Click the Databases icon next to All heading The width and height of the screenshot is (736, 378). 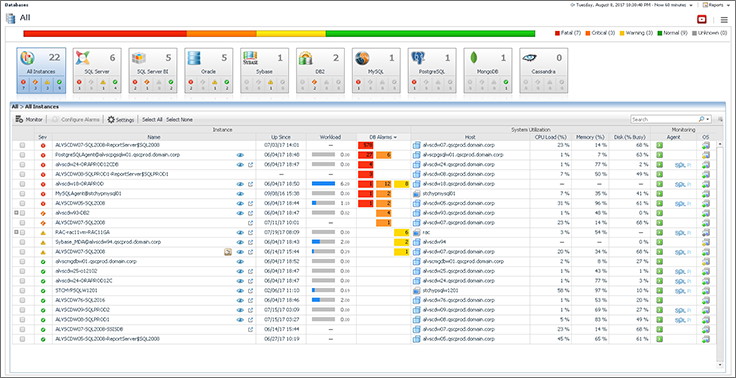(11, 18)
